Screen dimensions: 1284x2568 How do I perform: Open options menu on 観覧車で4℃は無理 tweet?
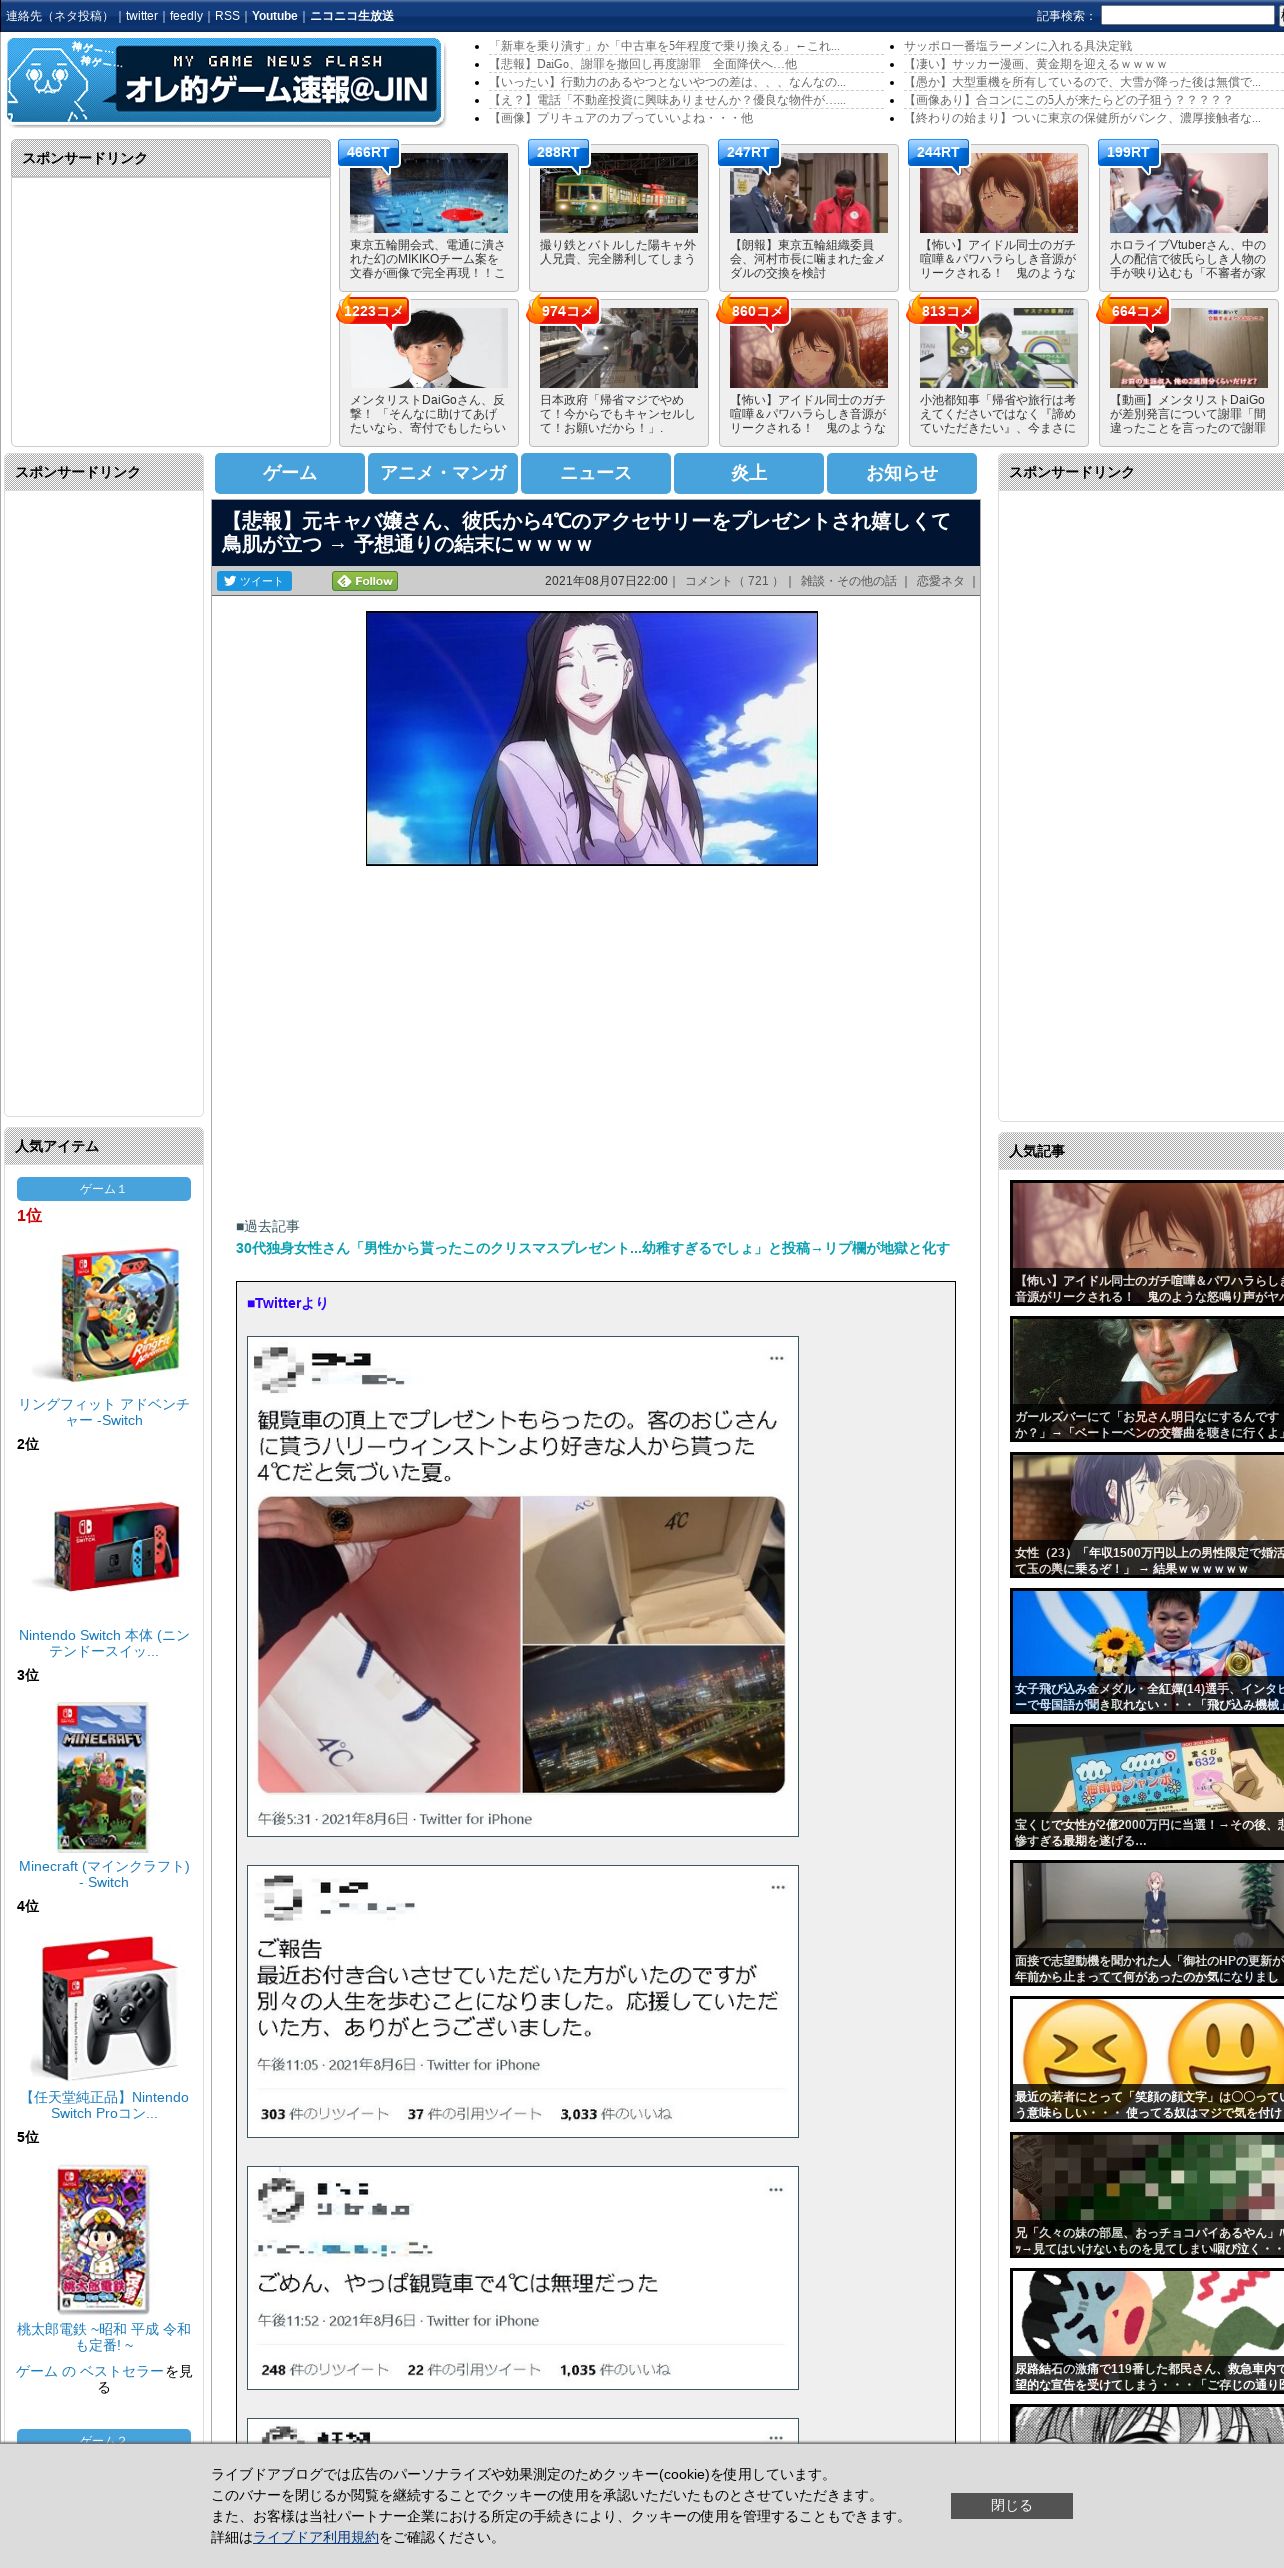(x=775, y=2189)
